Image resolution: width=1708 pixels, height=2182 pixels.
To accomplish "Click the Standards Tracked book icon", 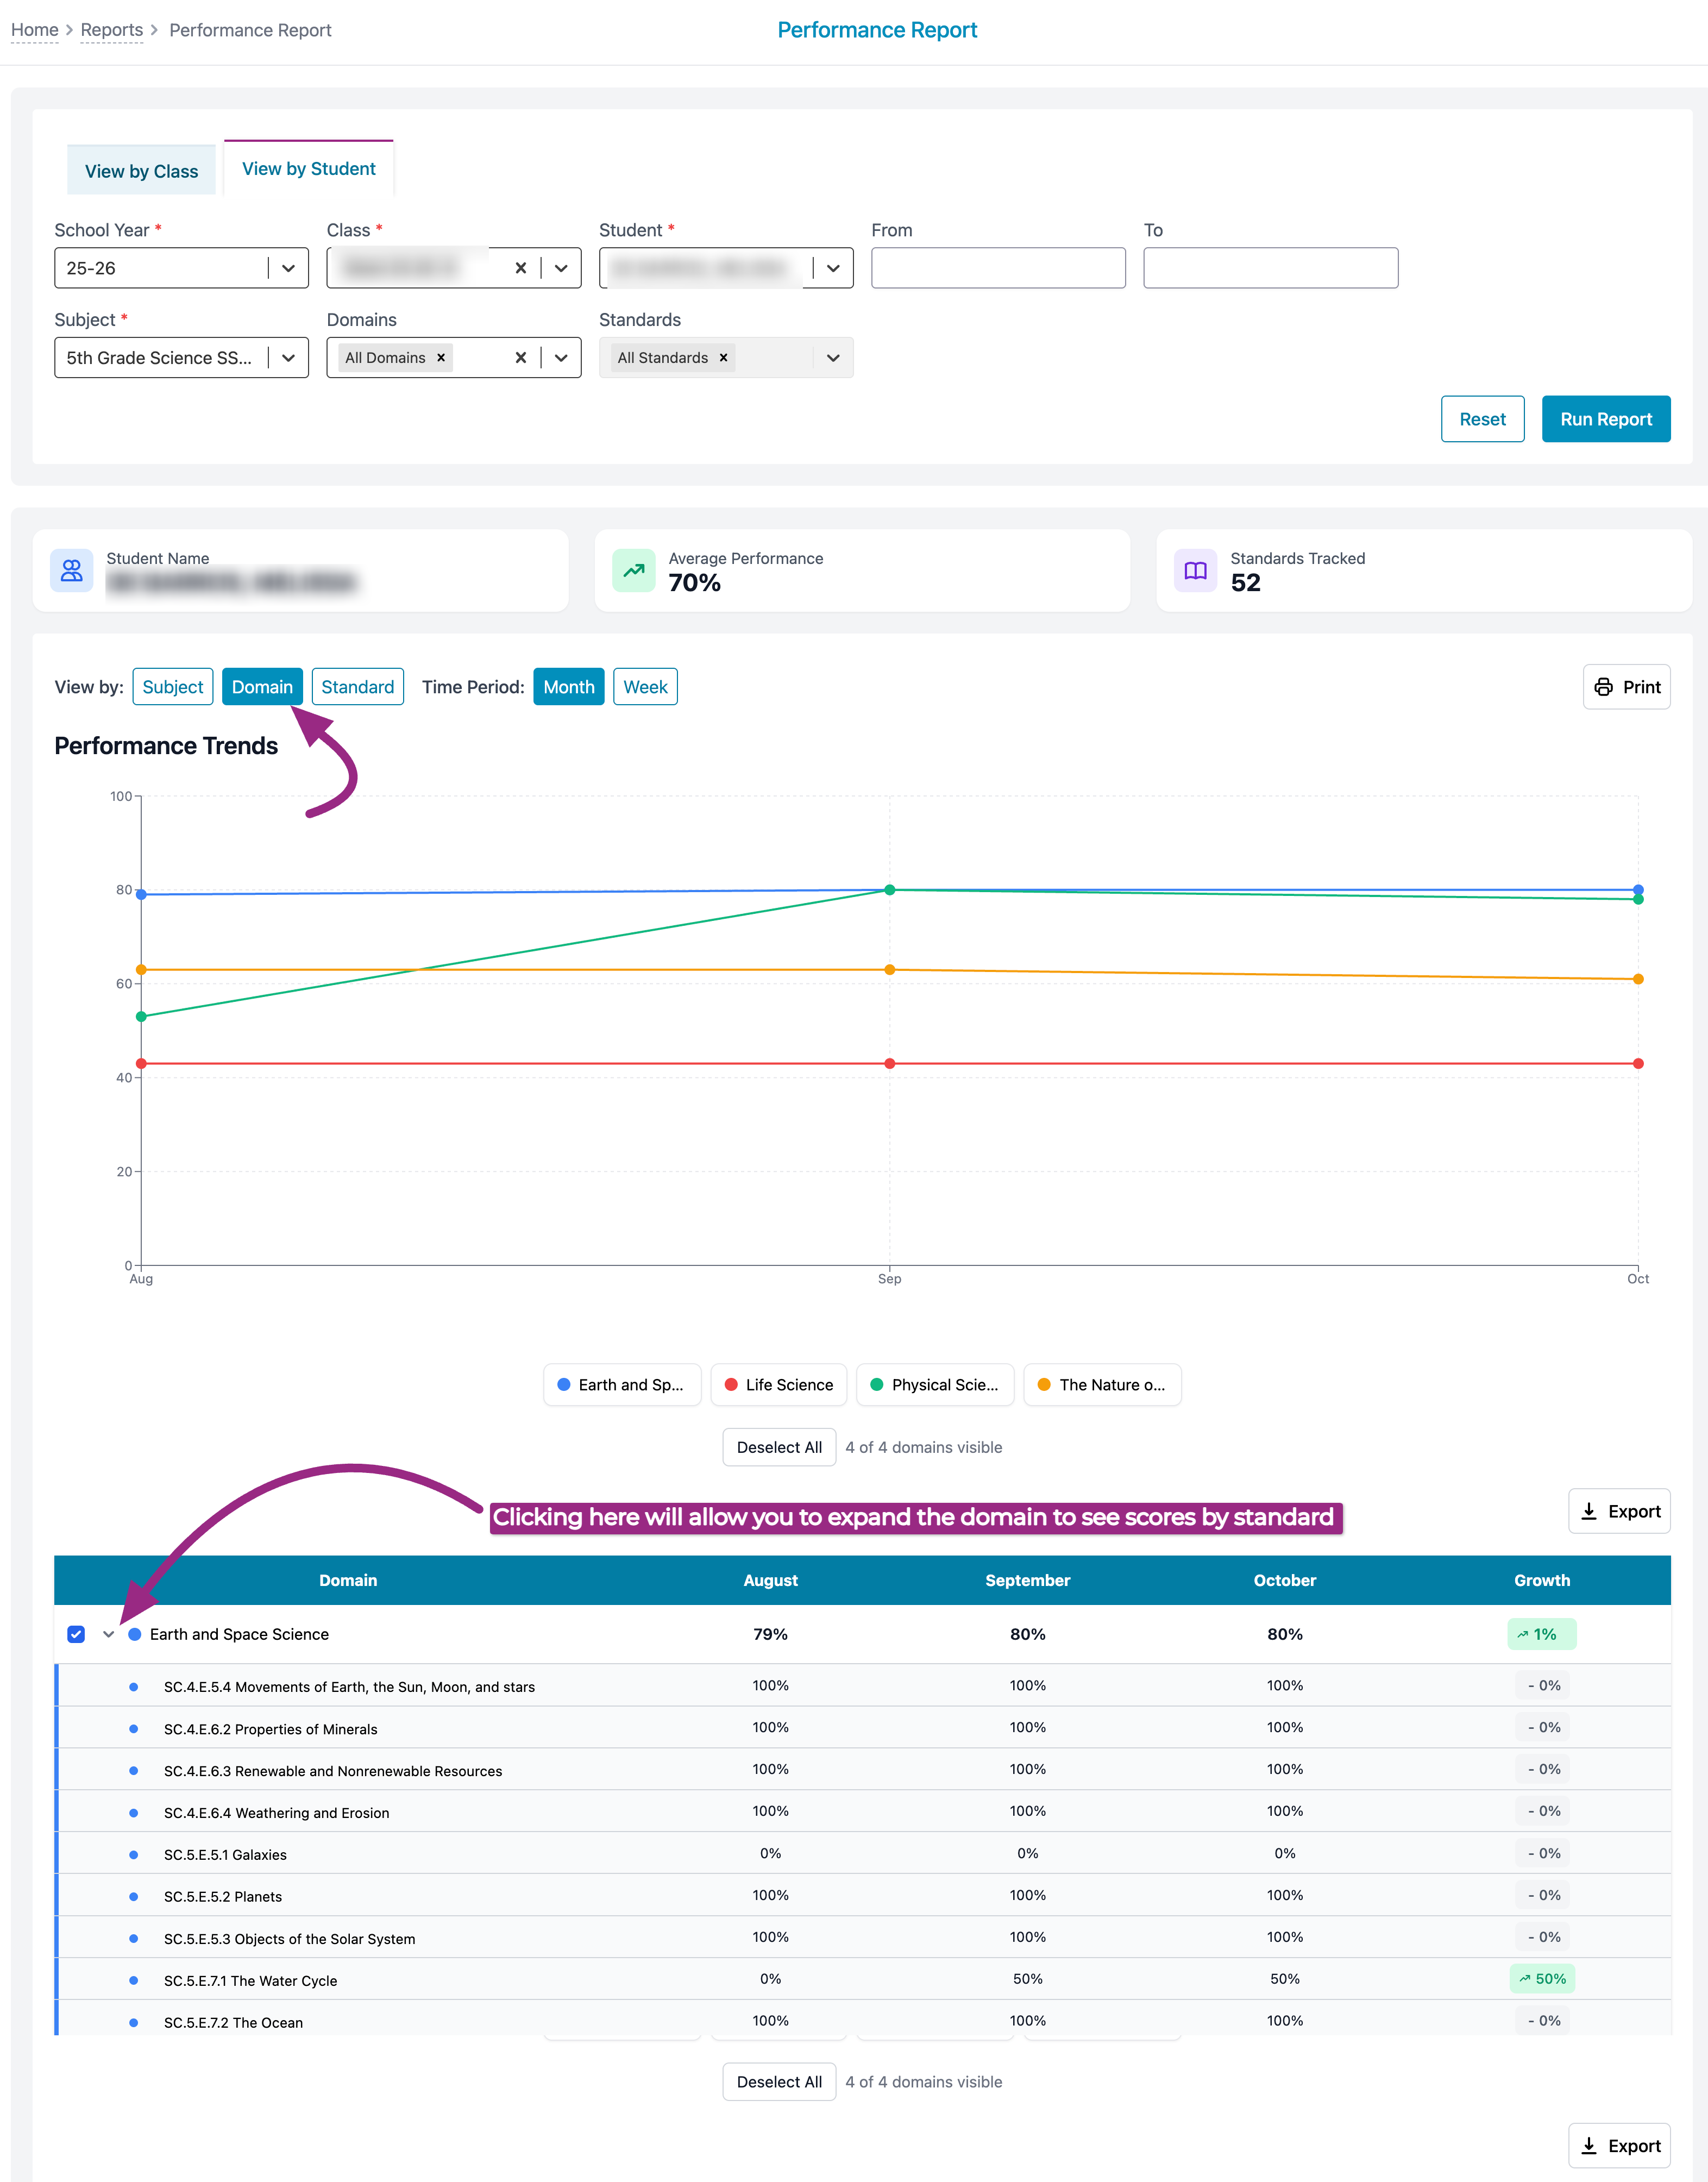I will [1195, 570].
